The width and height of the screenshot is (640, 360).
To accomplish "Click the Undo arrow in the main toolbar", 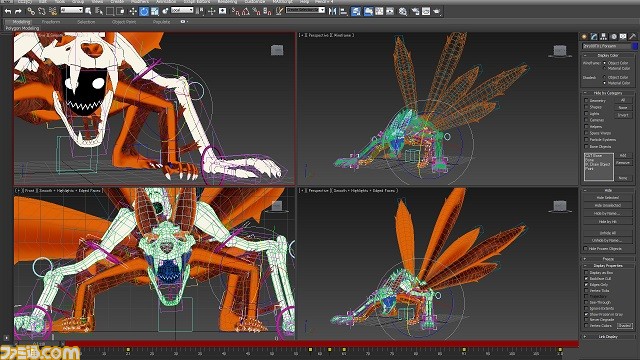I will click(8, 11).
